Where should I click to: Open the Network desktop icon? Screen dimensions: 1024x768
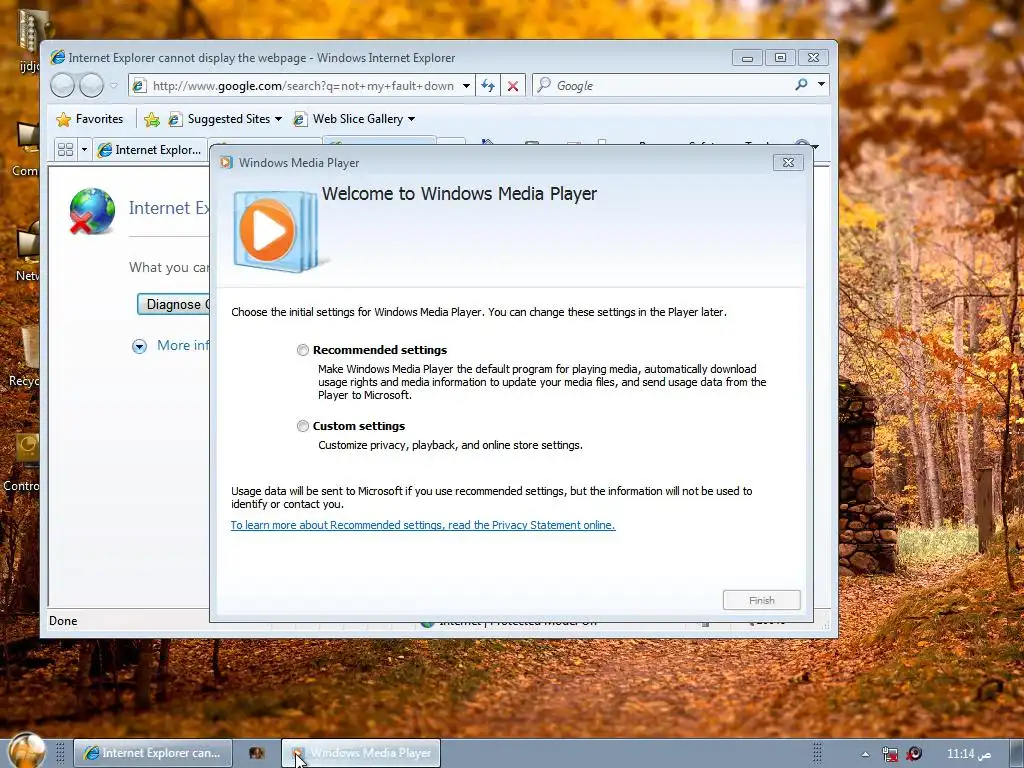(x=27, y=251)
